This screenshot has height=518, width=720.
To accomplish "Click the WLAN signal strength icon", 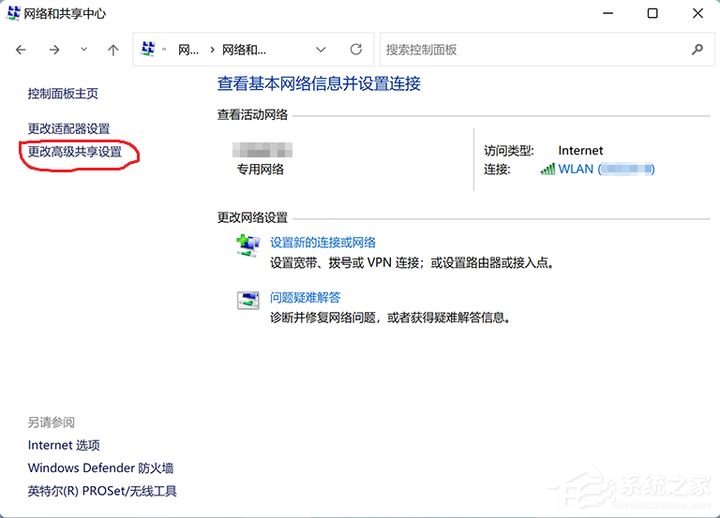I will coord(547,169).
